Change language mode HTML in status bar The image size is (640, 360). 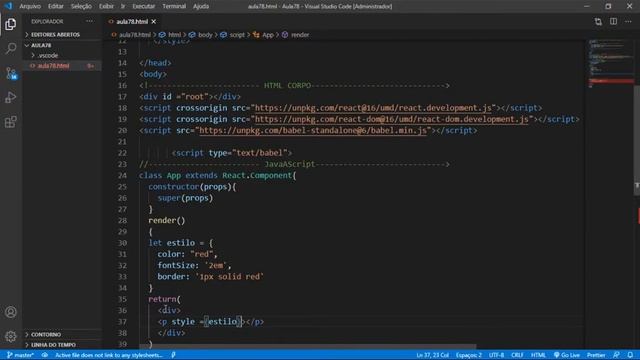(x=538, y=355)
